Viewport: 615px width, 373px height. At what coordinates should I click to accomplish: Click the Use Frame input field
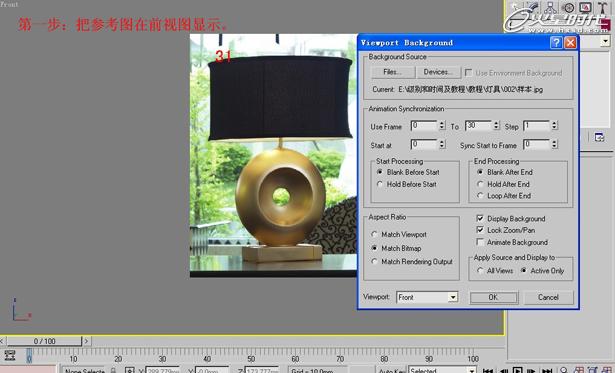click(x=424, y=126)
